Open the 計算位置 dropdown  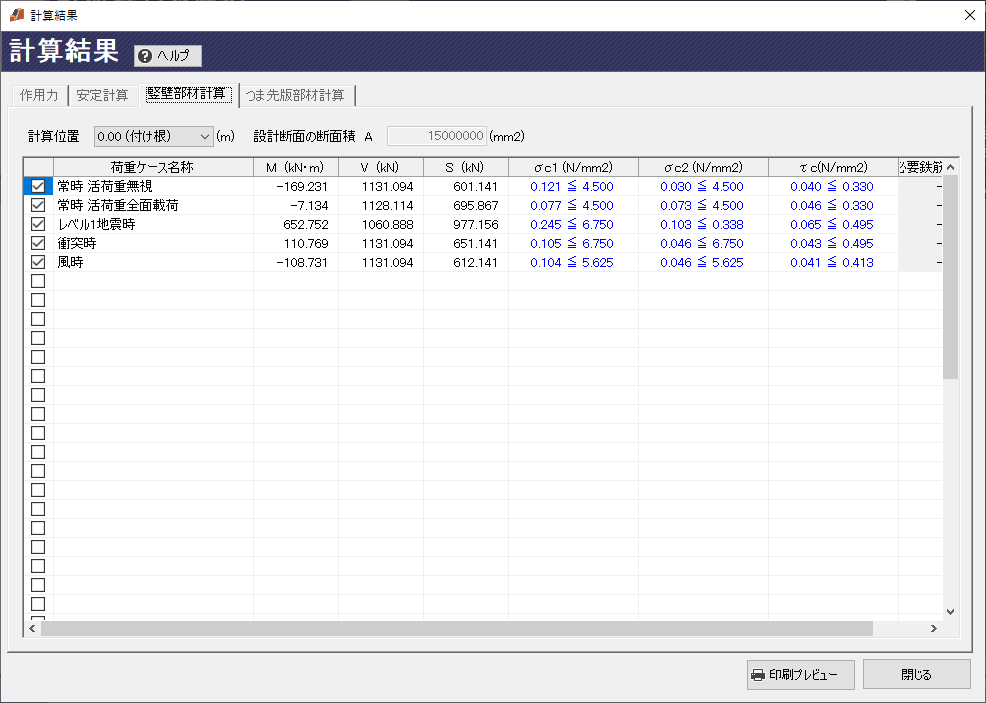(x=153, y=136)
